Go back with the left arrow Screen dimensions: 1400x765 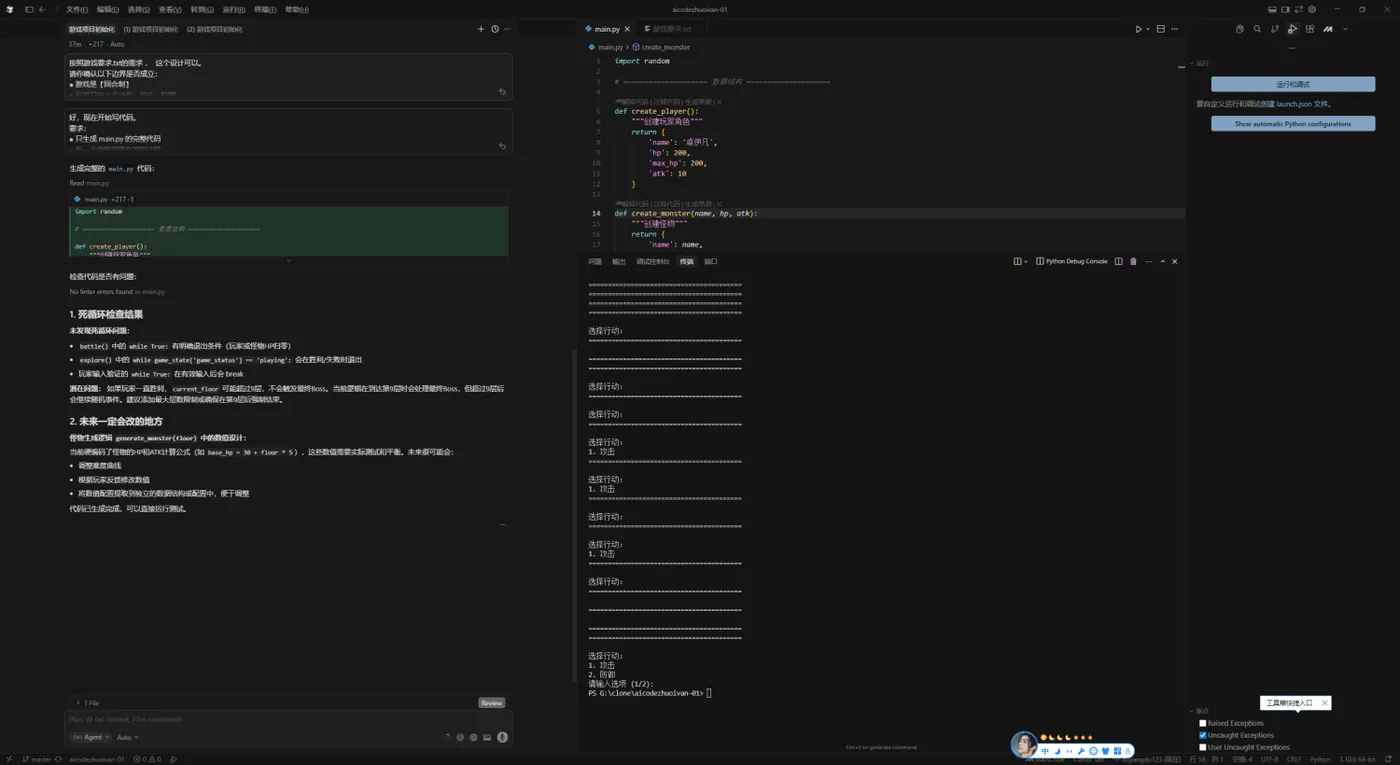[42, 9]
